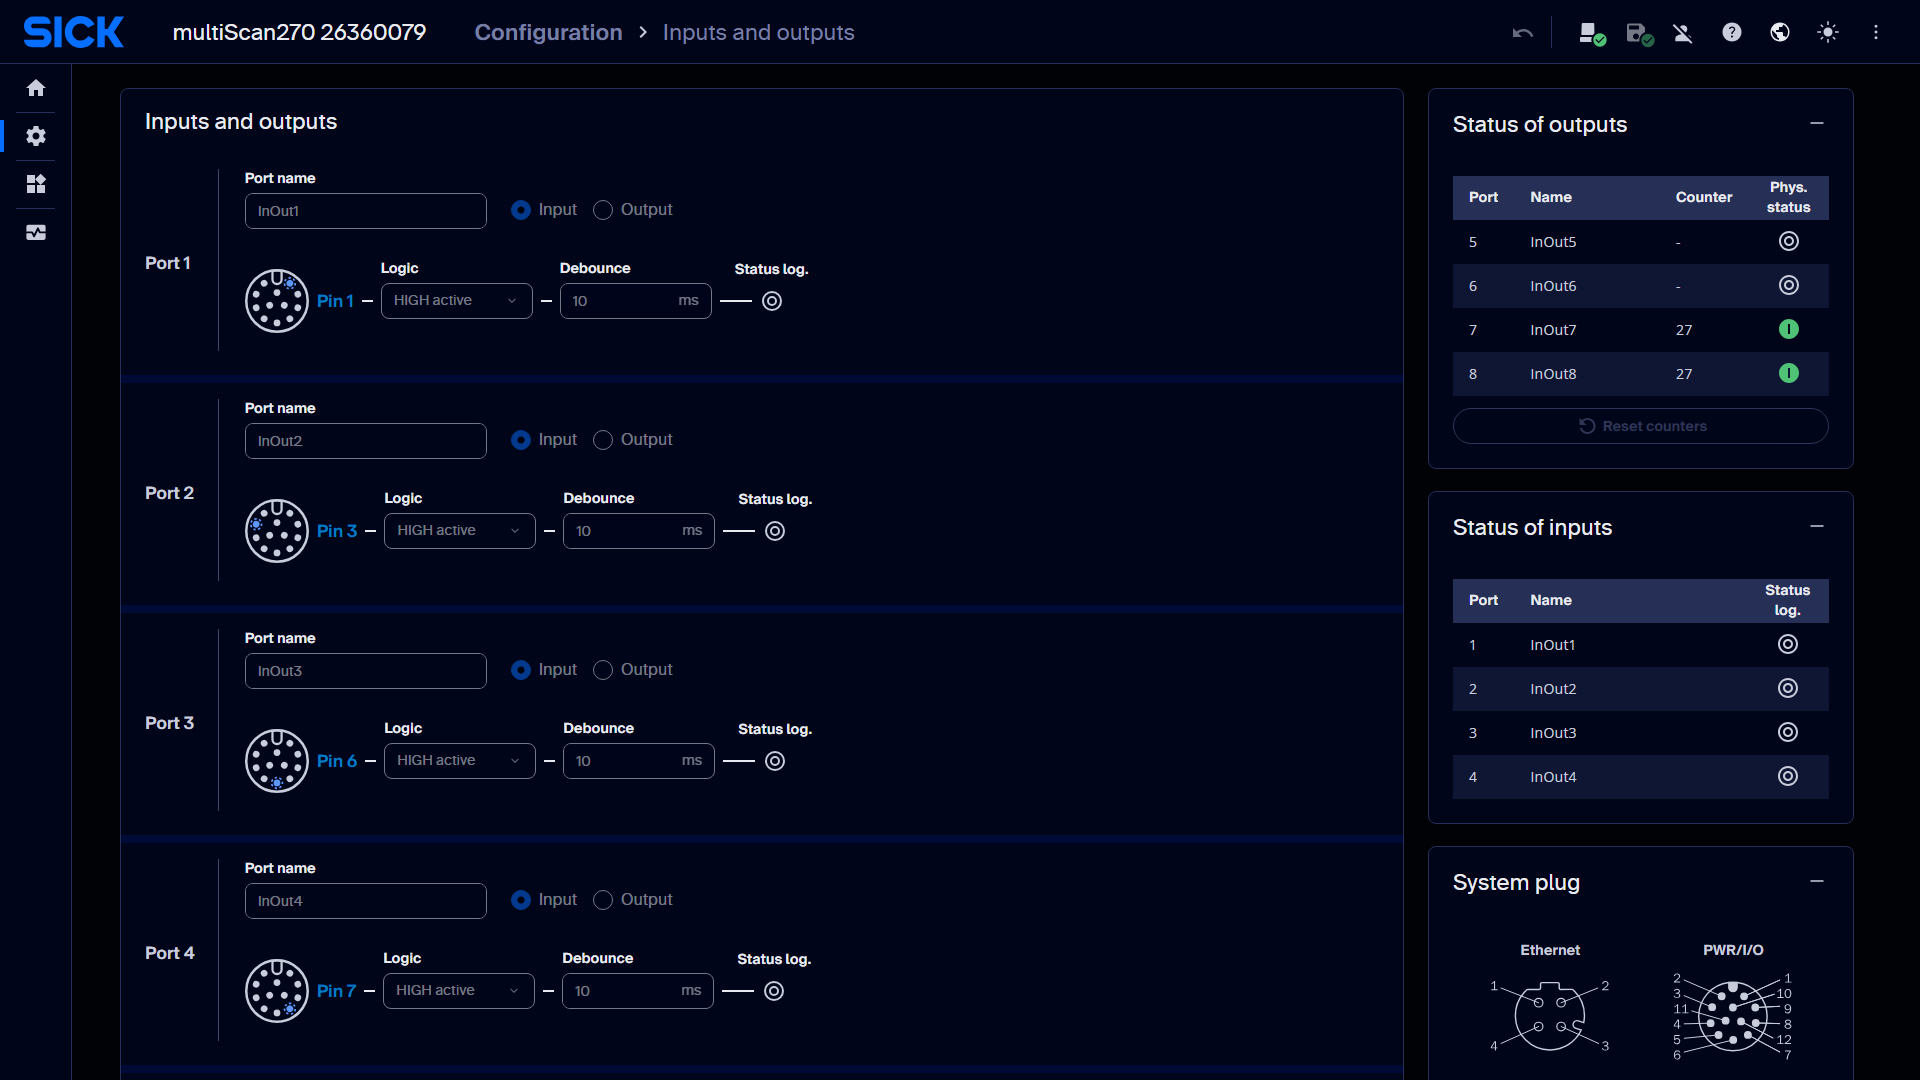Select Output radio for Port 2

point(603,440)
